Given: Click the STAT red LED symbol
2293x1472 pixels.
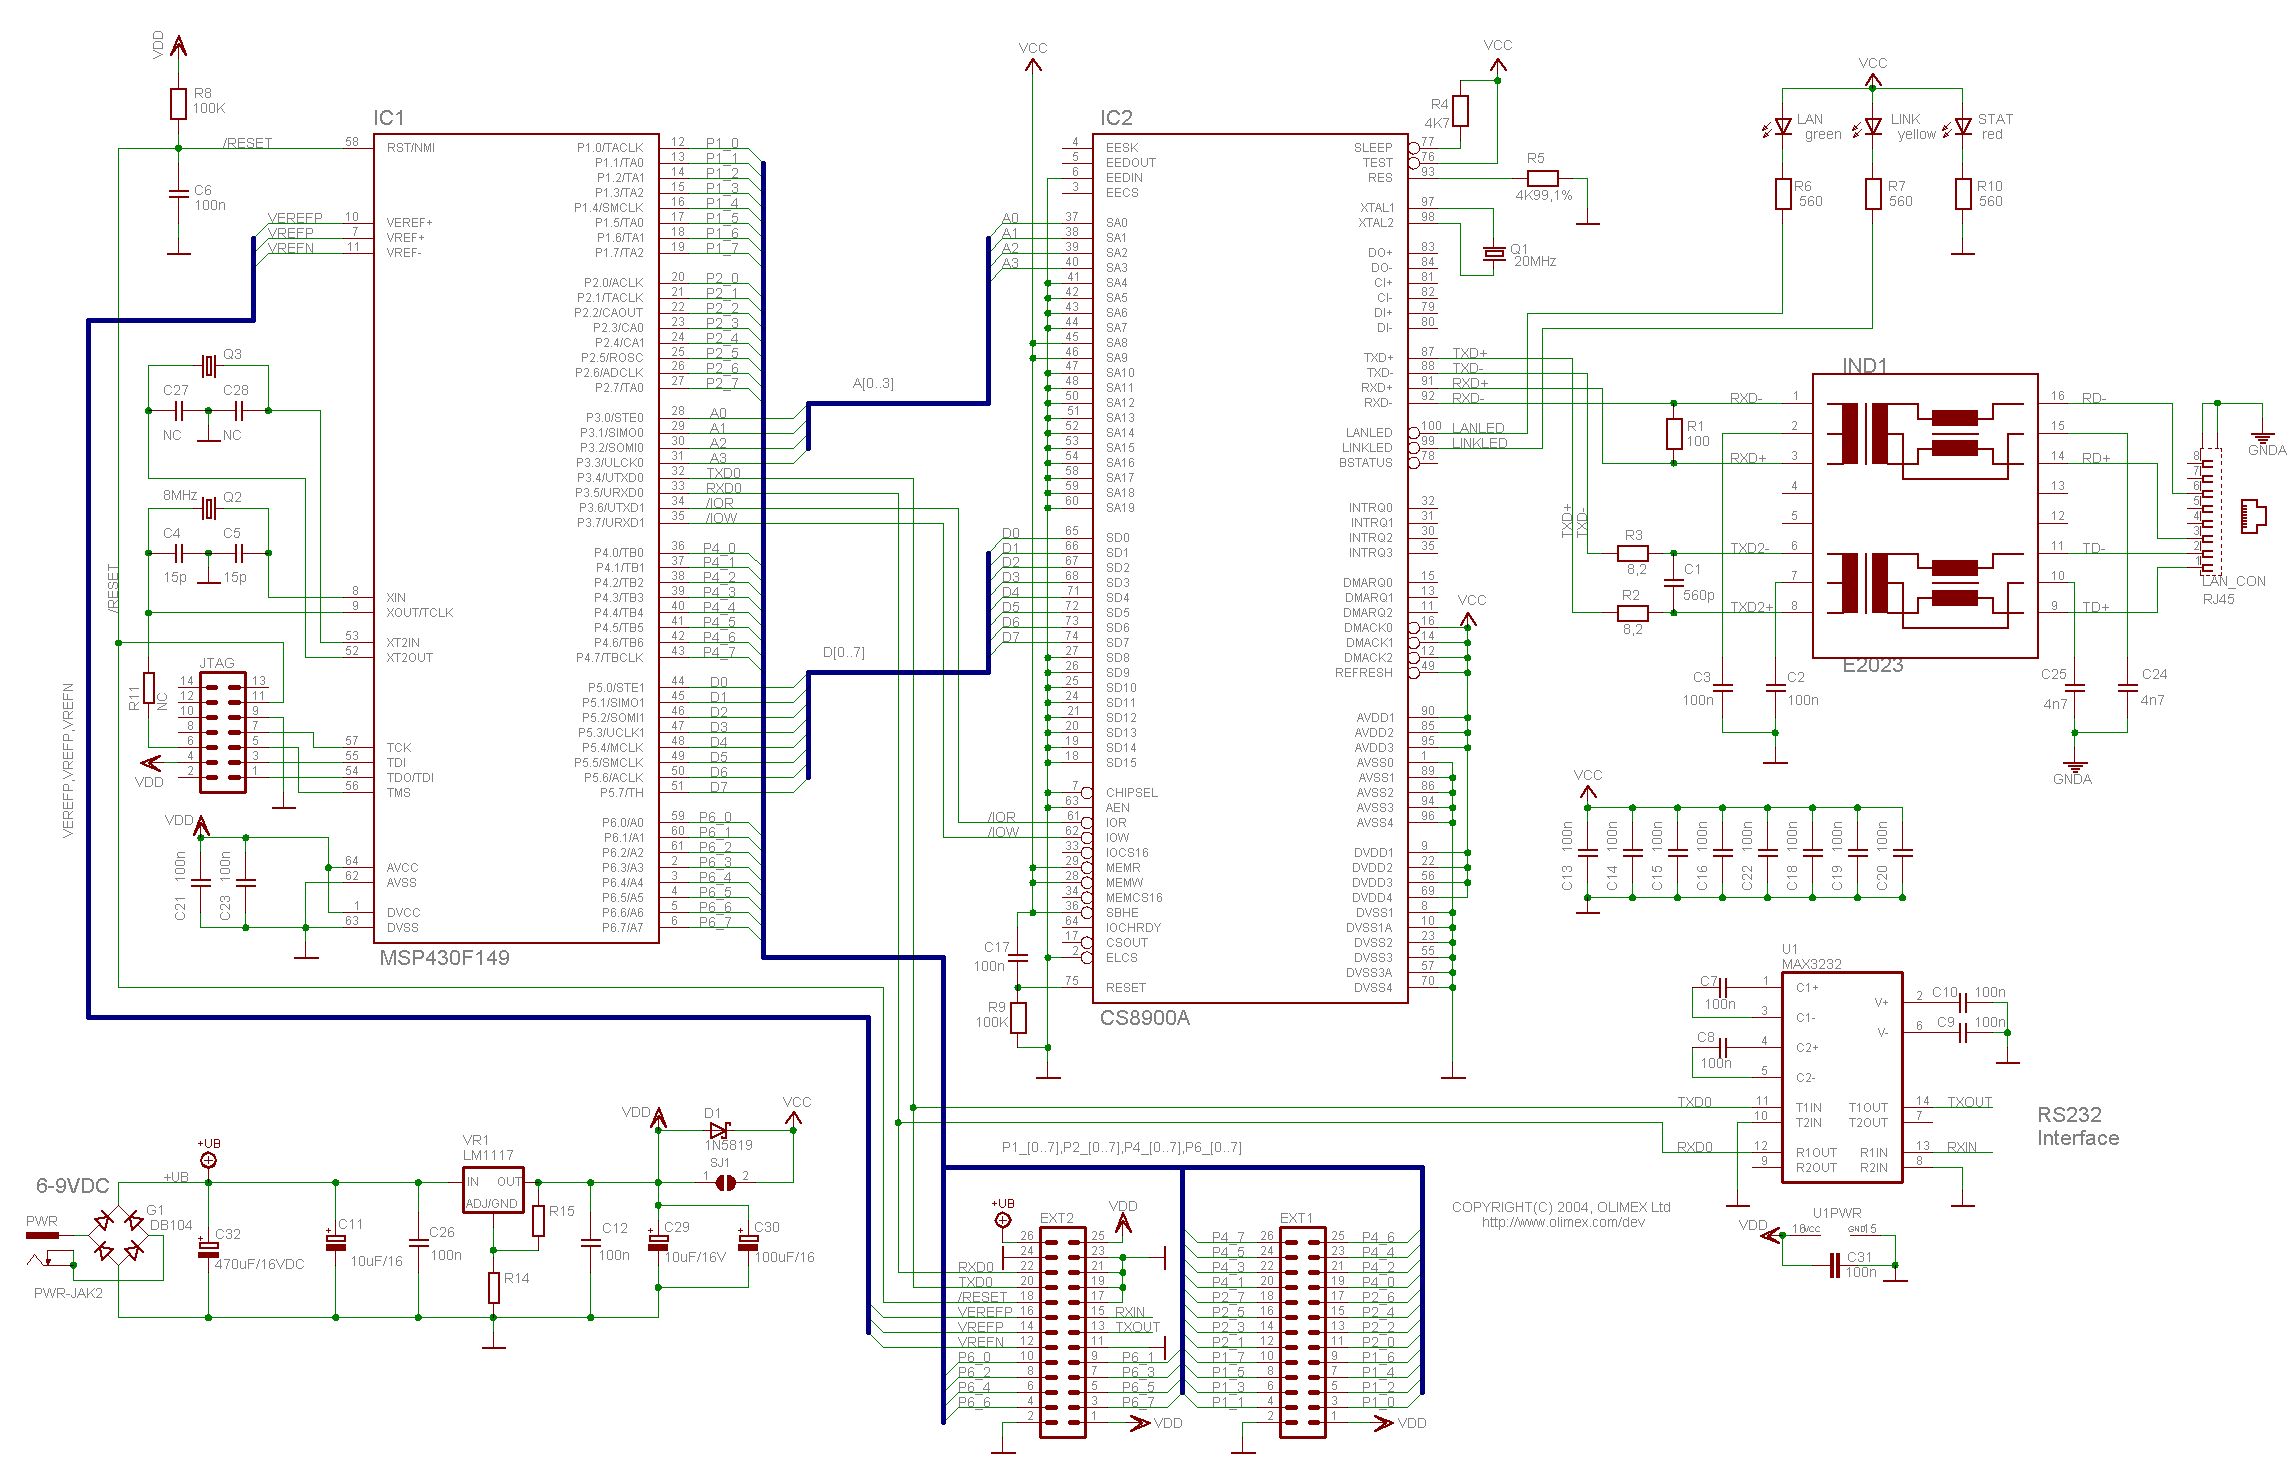Looking at the screenshot, I should click(1962, 127).
